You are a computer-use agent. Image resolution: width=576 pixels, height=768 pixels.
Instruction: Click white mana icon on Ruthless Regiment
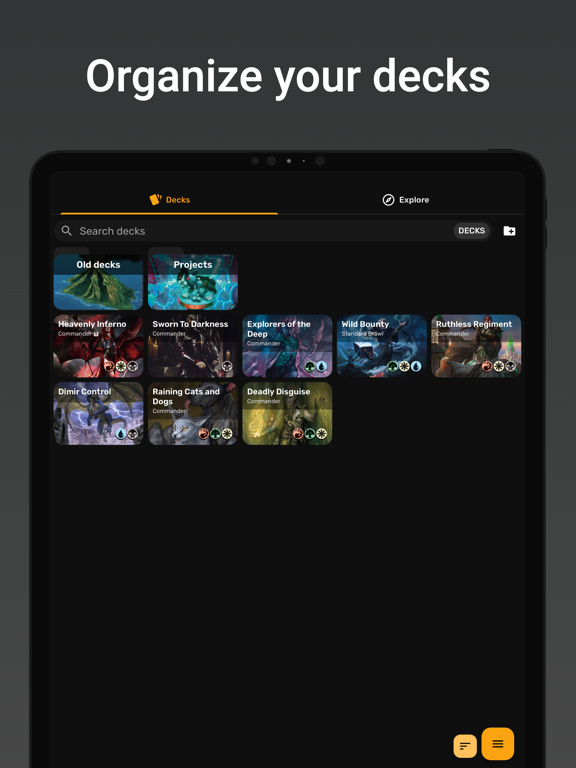click(x=499, y=366)
